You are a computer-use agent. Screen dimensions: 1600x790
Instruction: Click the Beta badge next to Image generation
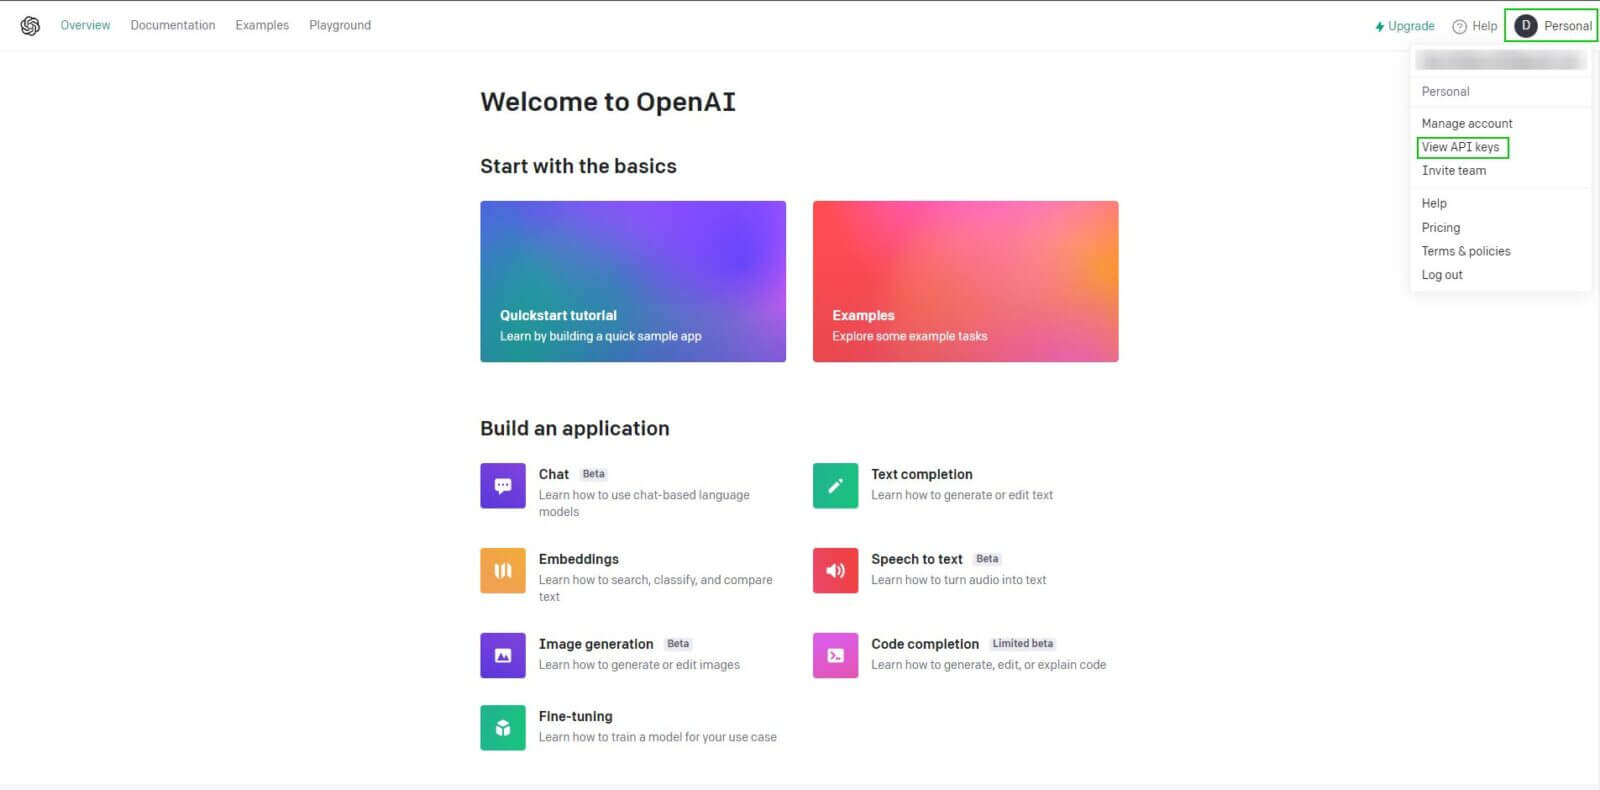678,644
